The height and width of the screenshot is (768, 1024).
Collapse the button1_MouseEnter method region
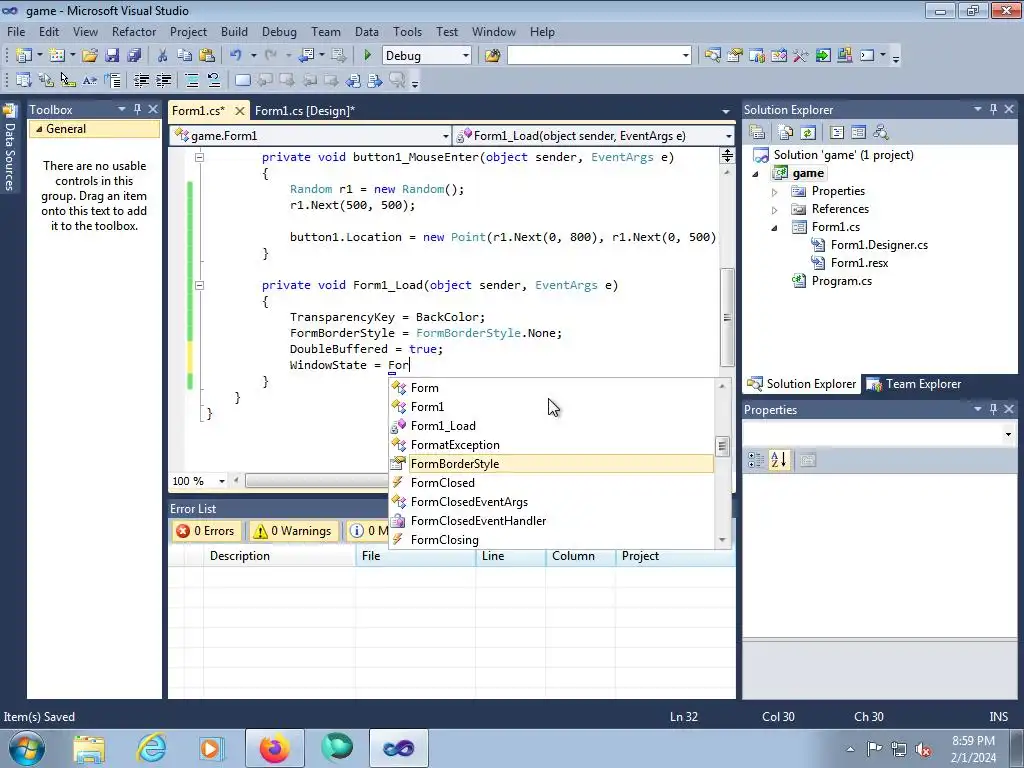point(199,157)
